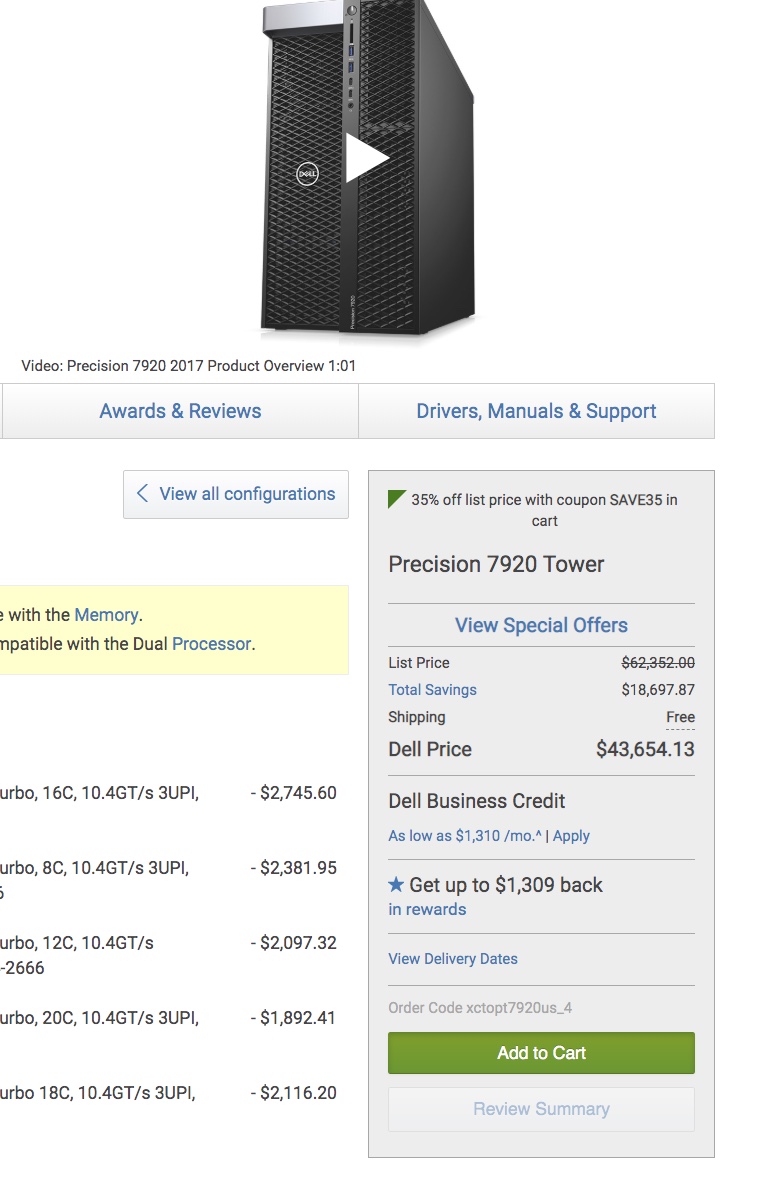775x1194 pixels.
Task: Select the 16C processor option priced -$2,745.60
Action: (168, 793)
